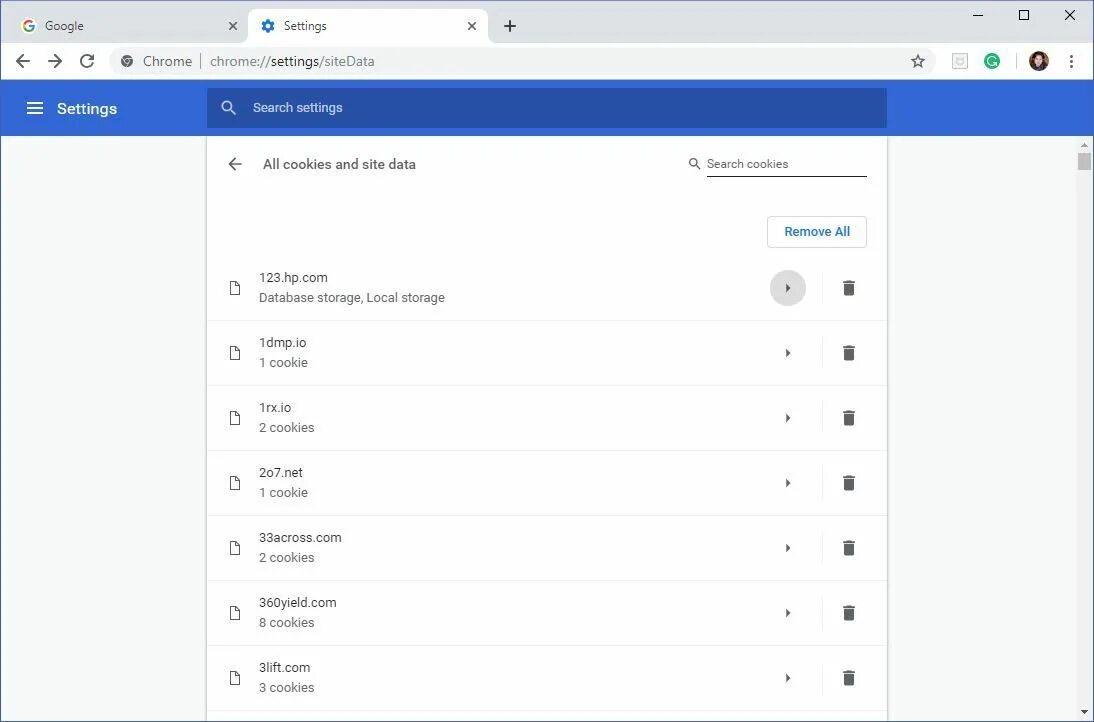The width and height of the screenshot is (1094, 722).
Task: Reload the current page
Action: tap(87, 61)
